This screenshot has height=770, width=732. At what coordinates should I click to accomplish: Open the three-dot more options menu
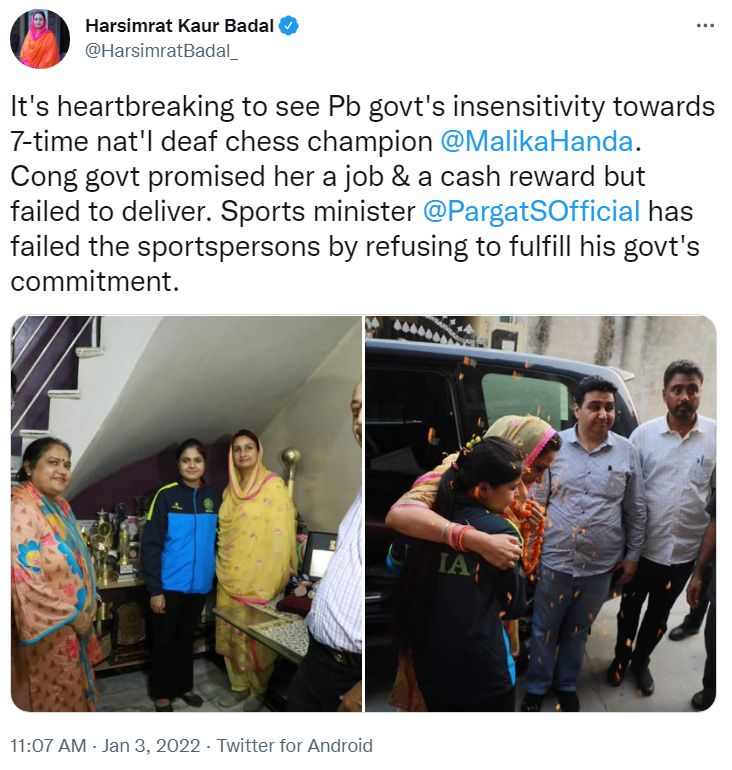pos(705,26)
